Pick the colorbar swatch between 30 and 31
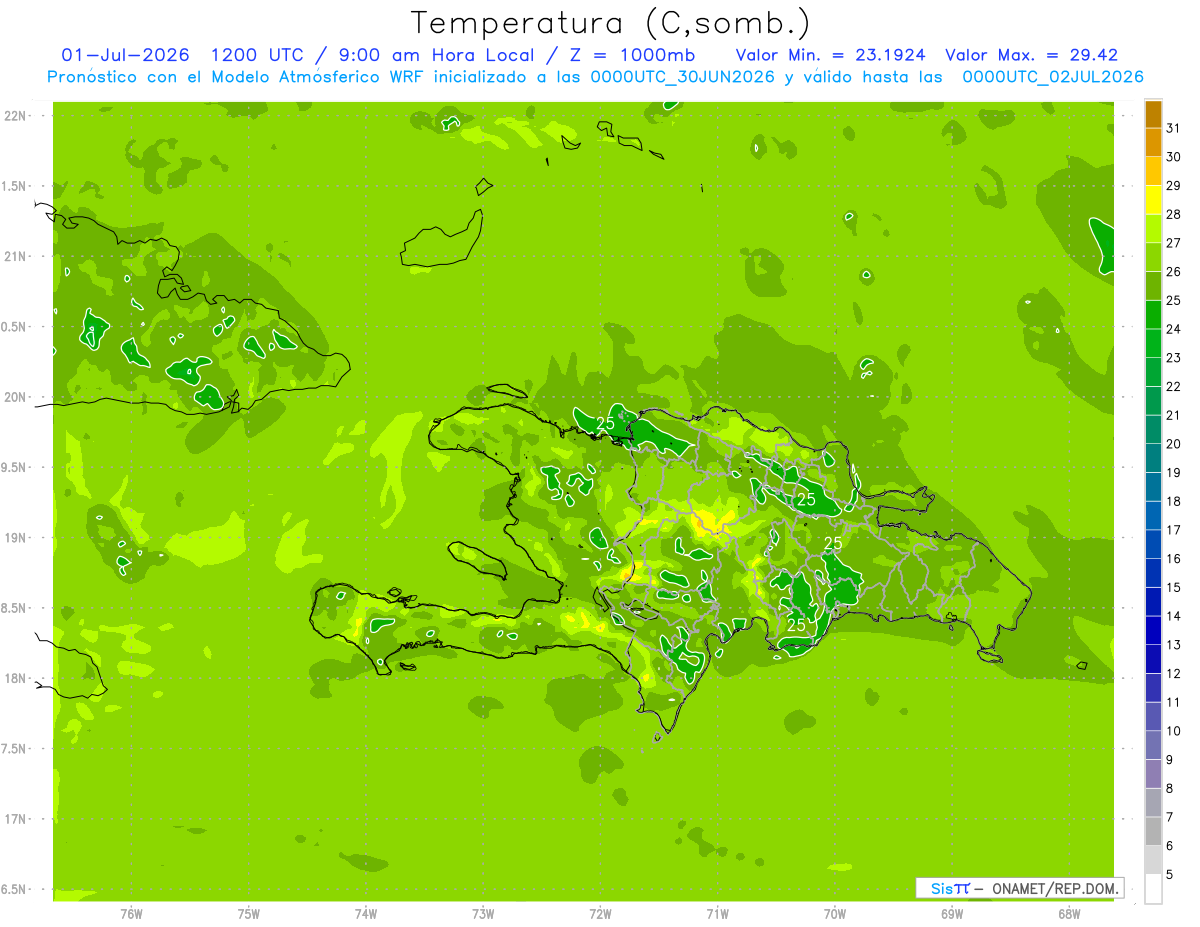 [1153, 143]
